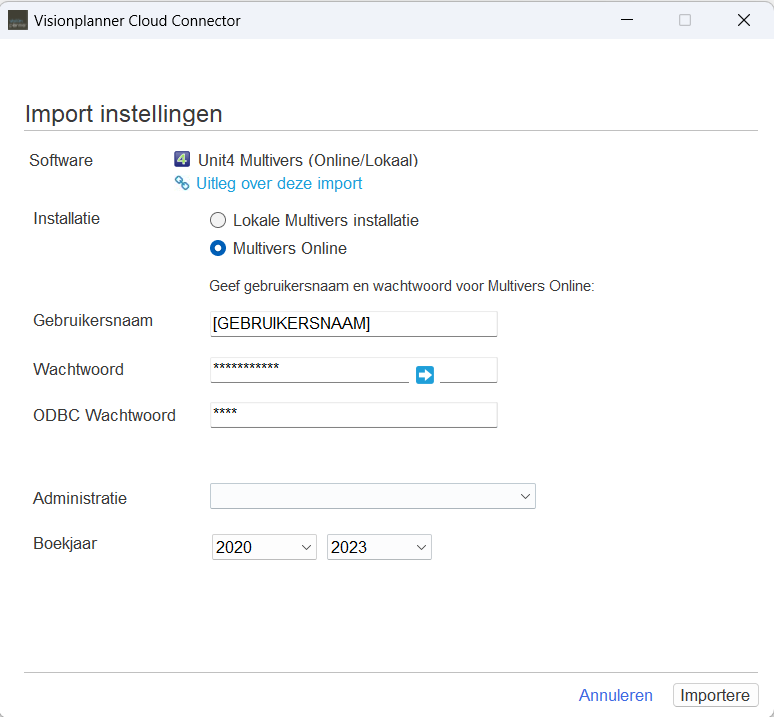Click the Administratie label
The height and width of the screenshot is (717, 774).
click(79, 498)
